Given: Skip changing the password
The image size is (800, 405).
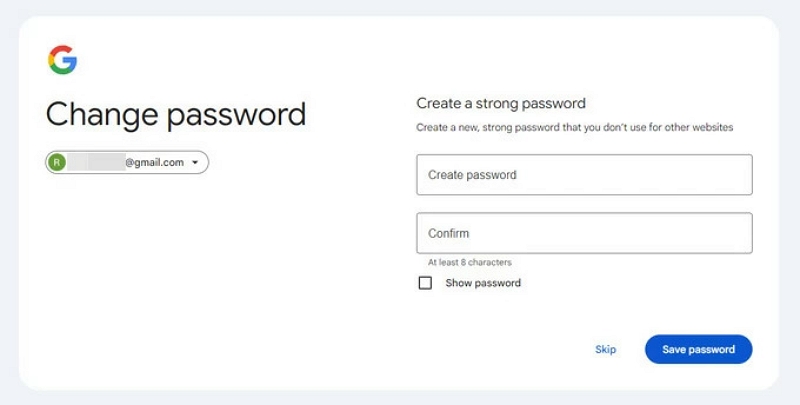Looking at the screenshot, I should (605, 349).
